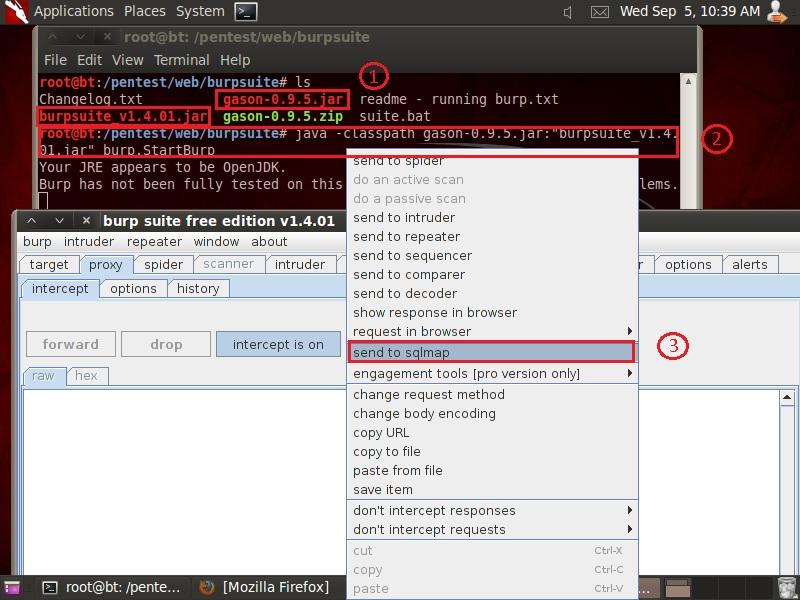Viewport: 800px width, 600px height.
Task: Launch terminal from top panel icon
Action: coord(245,11)
